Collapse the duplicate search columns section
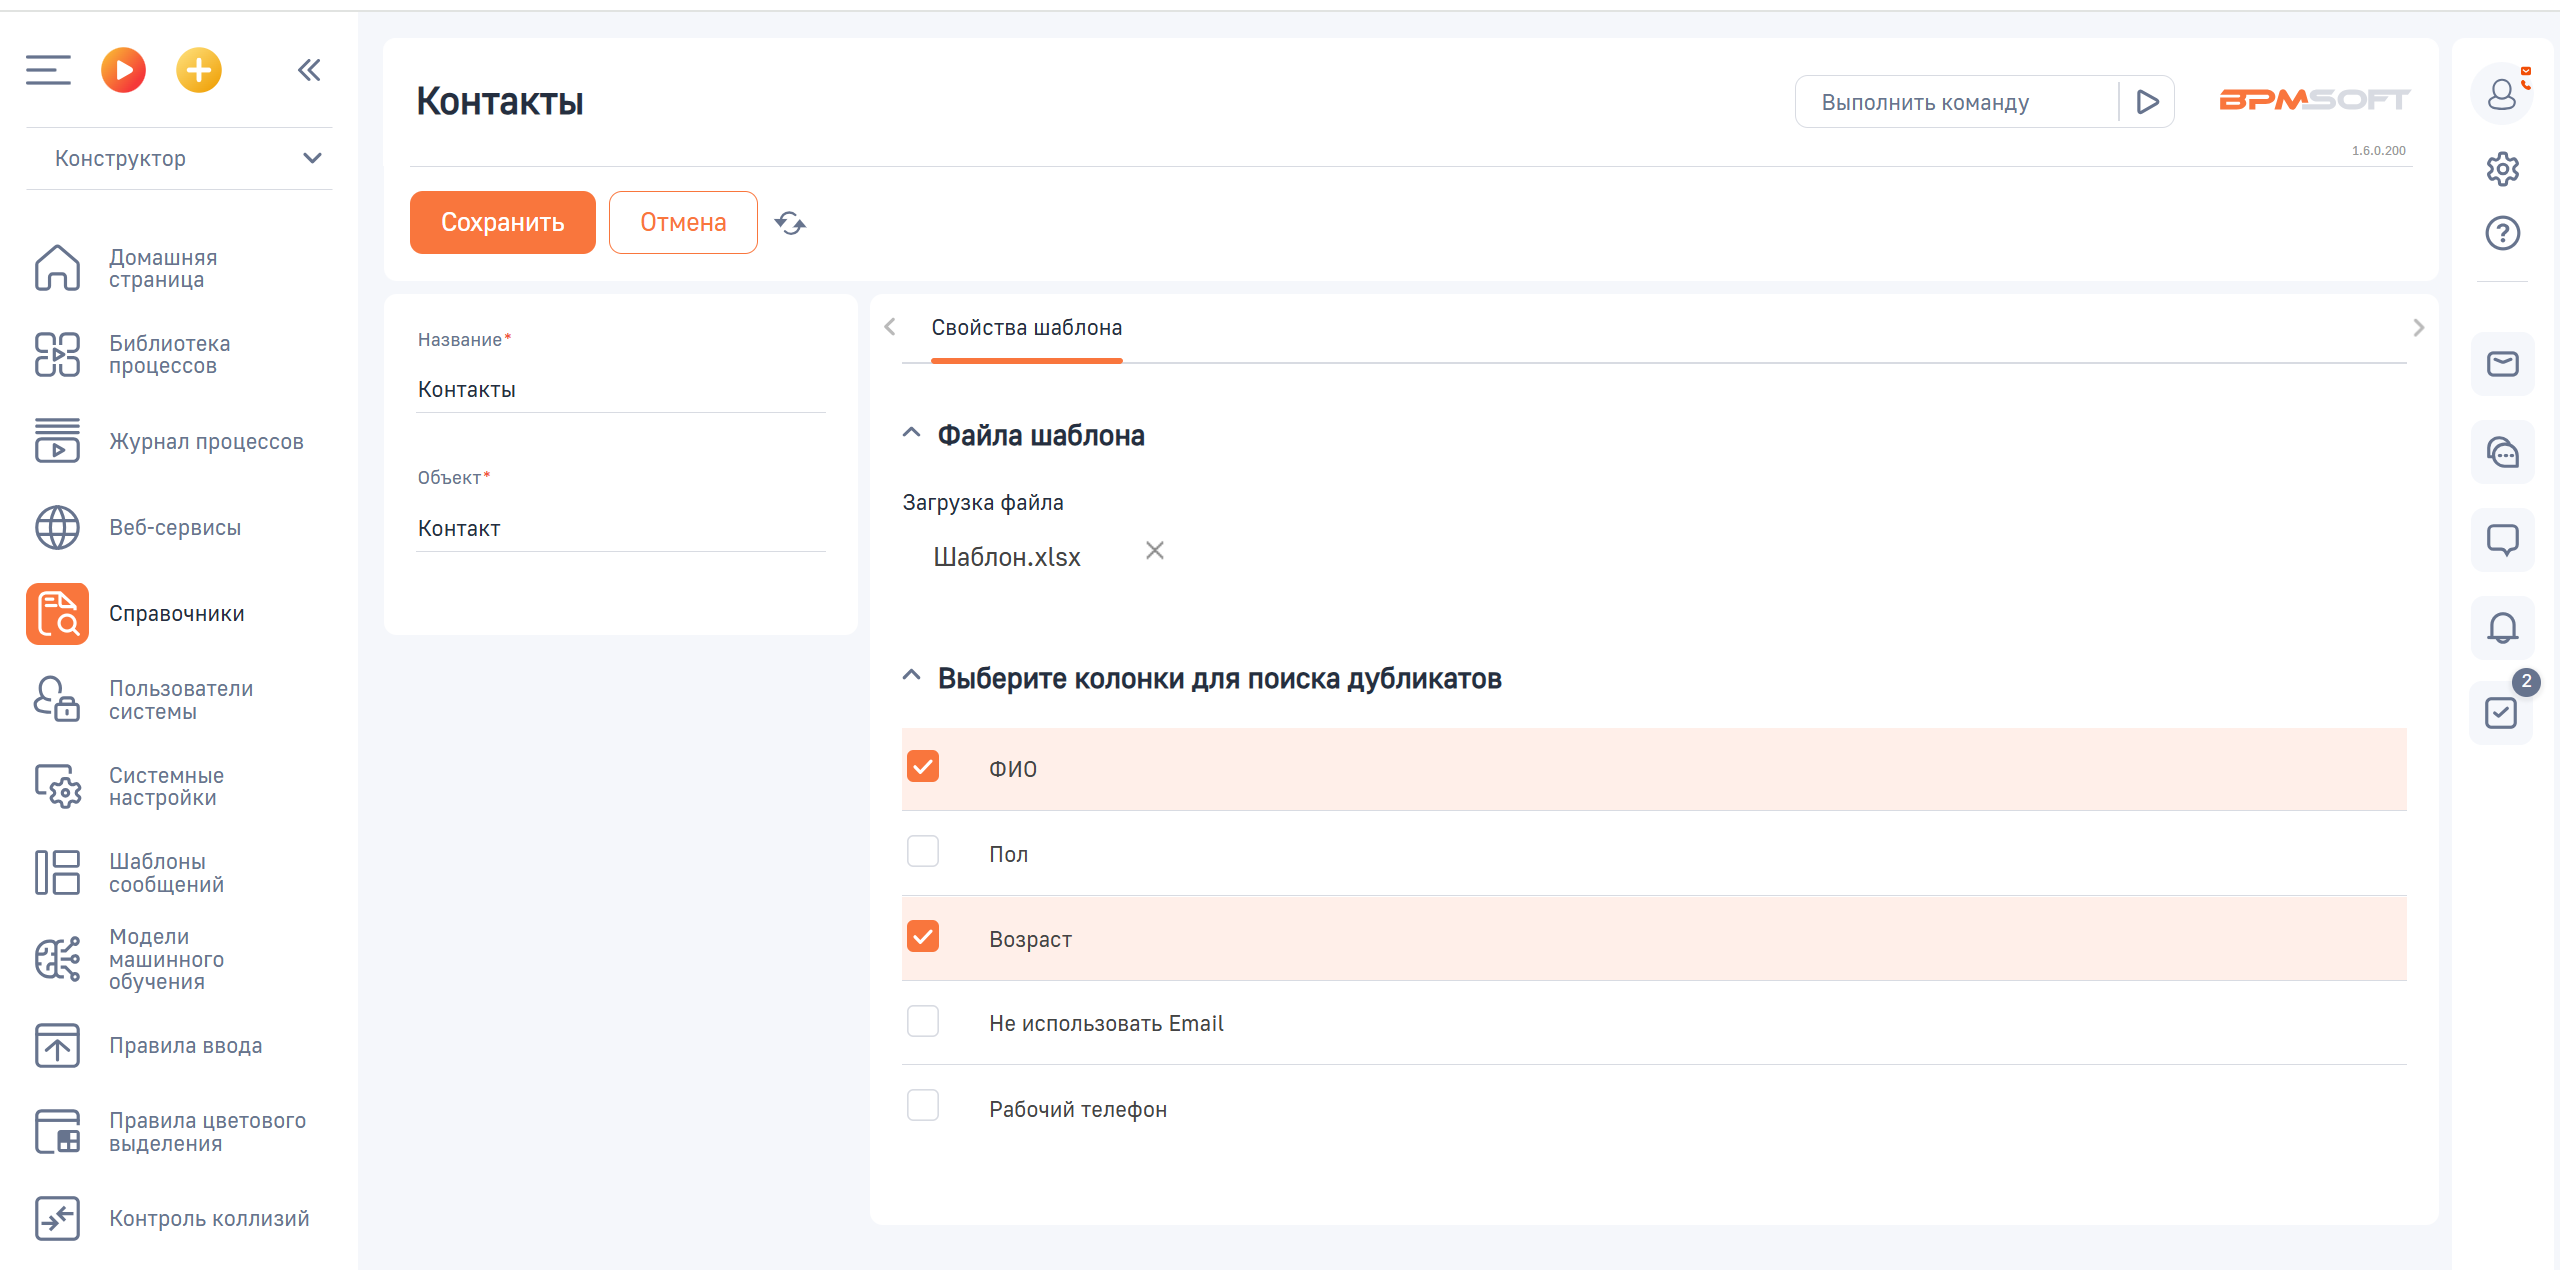 click(911, 677)
